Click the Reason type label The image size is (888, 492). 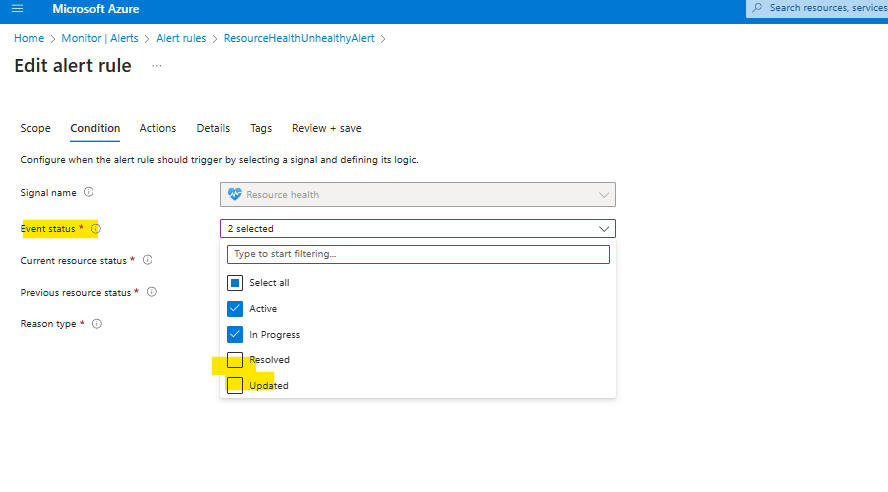48,324
